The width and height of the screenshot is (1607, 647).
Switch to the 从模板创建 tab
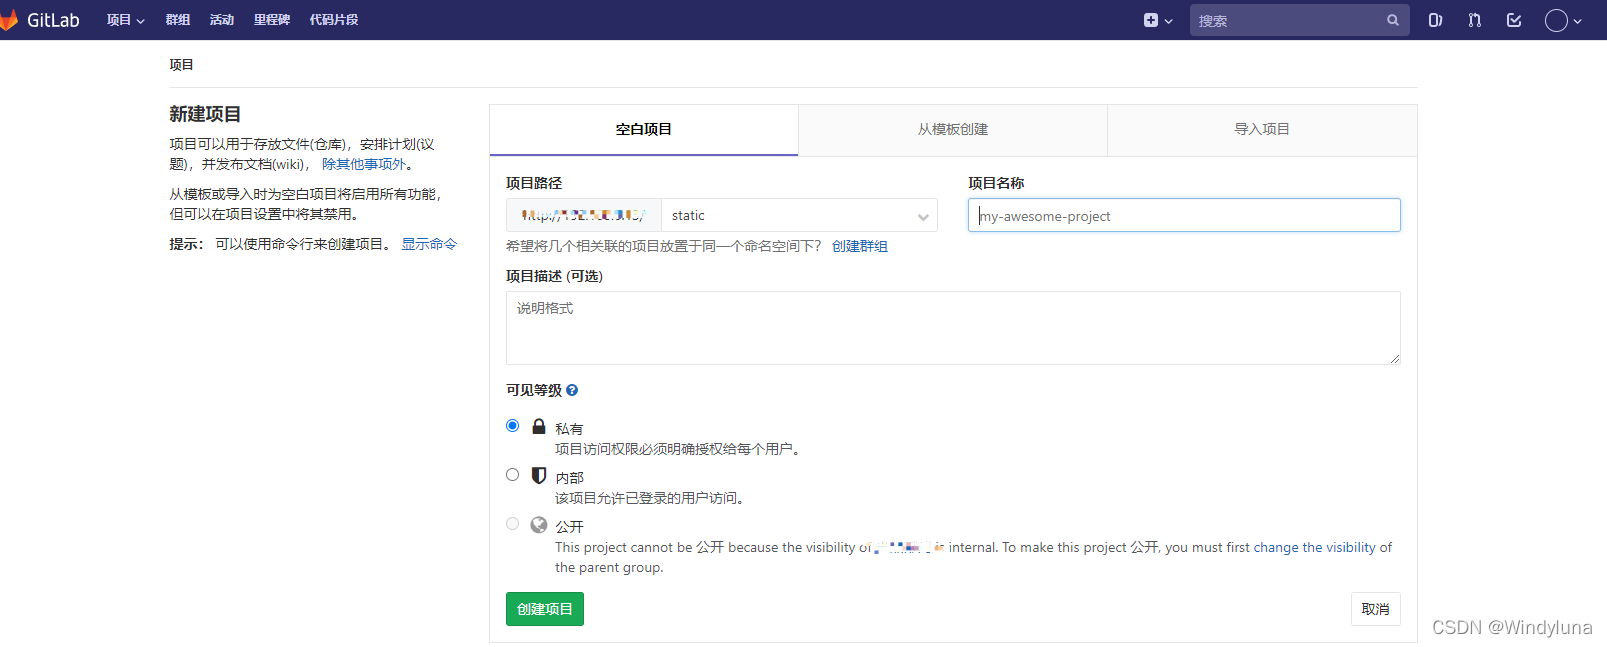(953, 130)
